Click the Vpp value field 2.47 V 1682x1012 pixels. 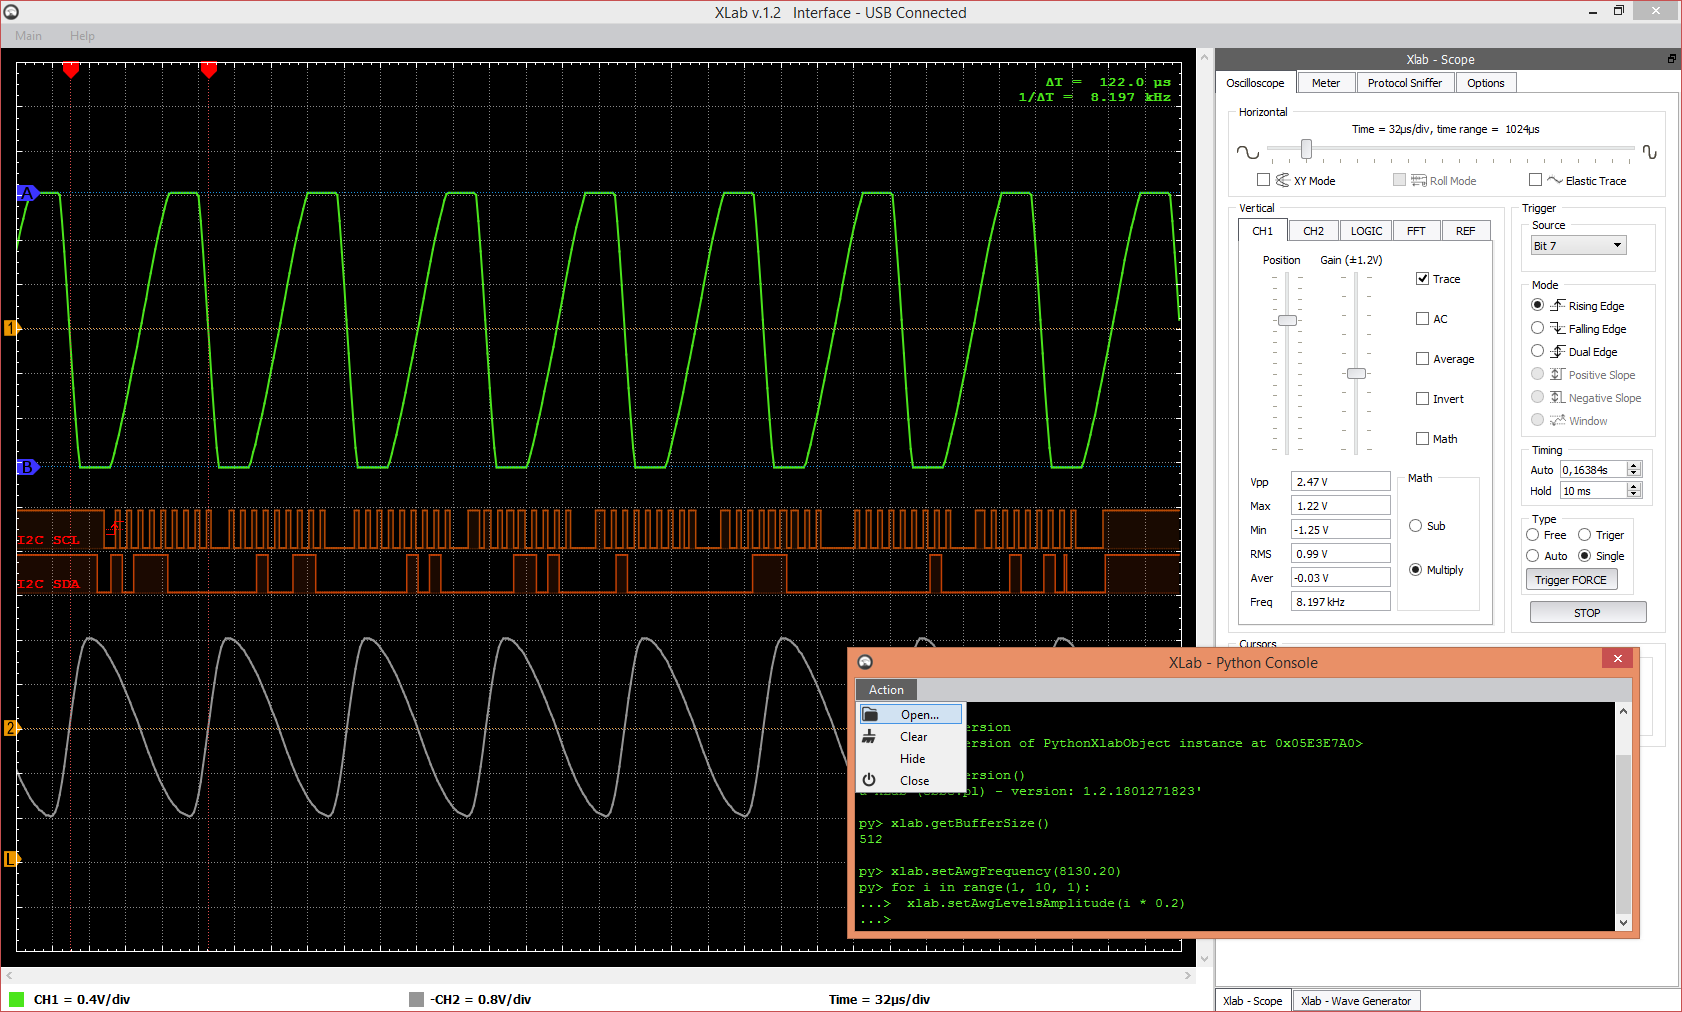click(x=1341, y=482)
